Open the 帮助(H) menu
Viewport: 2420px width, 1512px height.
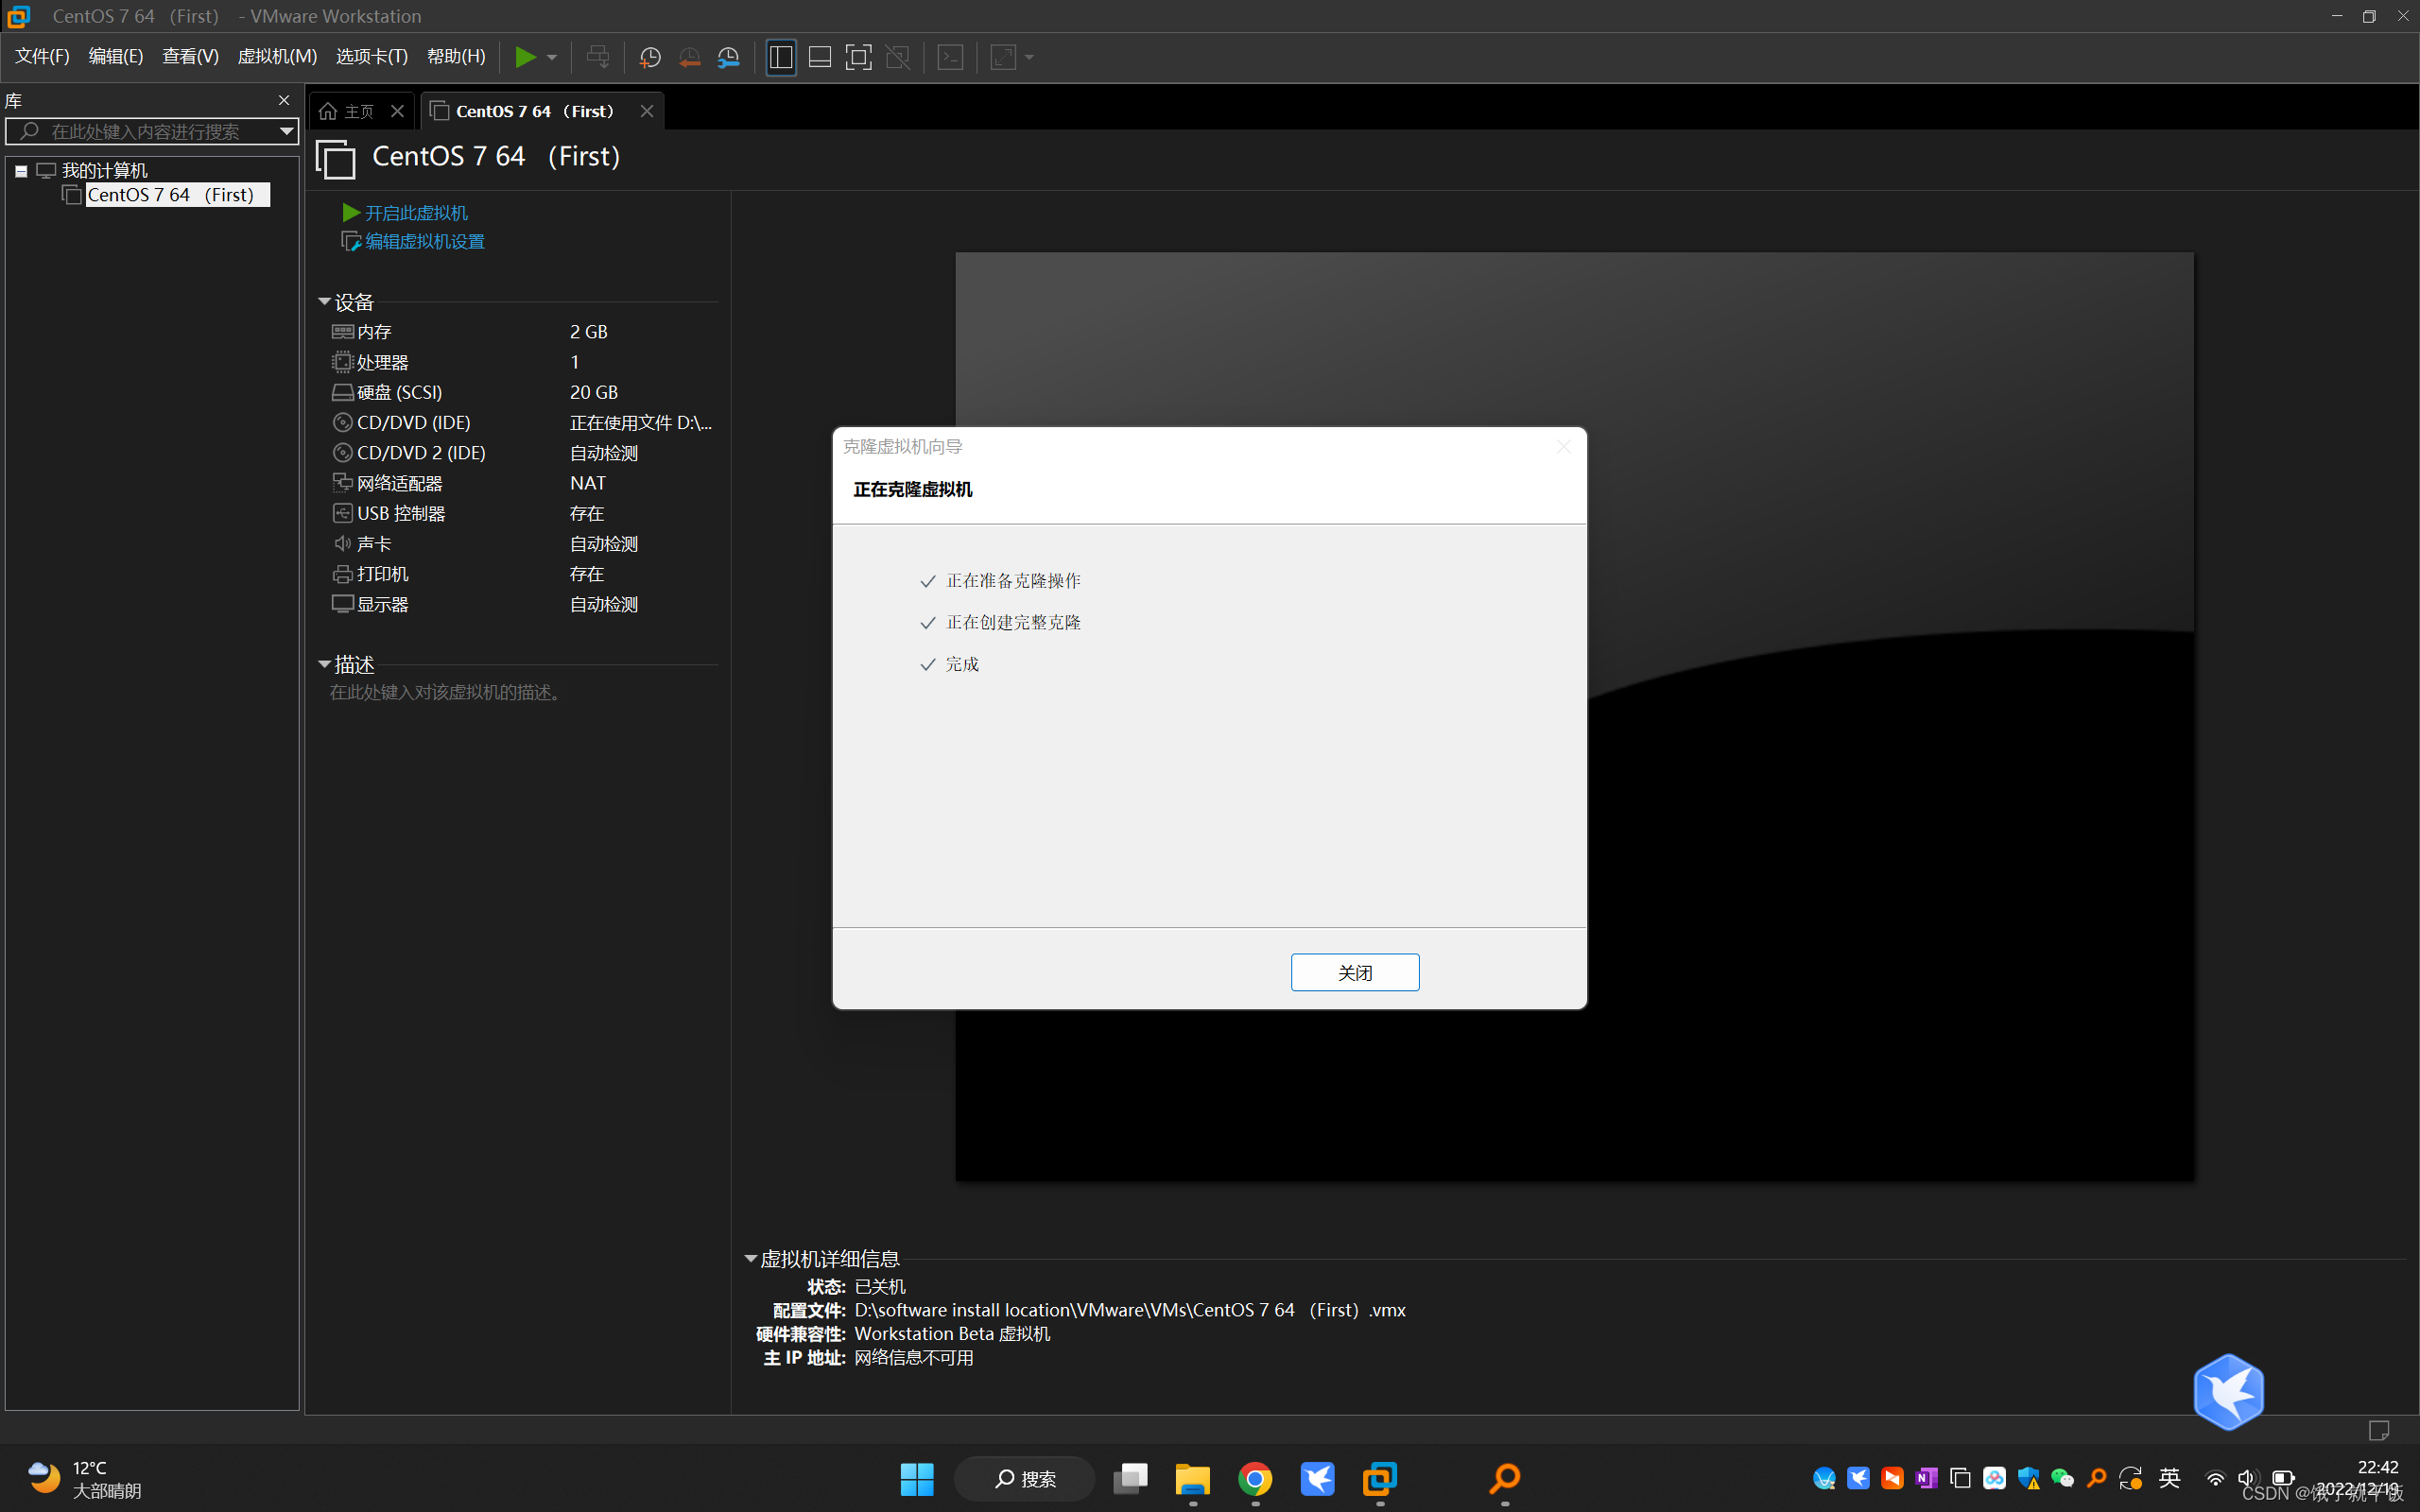456,56
